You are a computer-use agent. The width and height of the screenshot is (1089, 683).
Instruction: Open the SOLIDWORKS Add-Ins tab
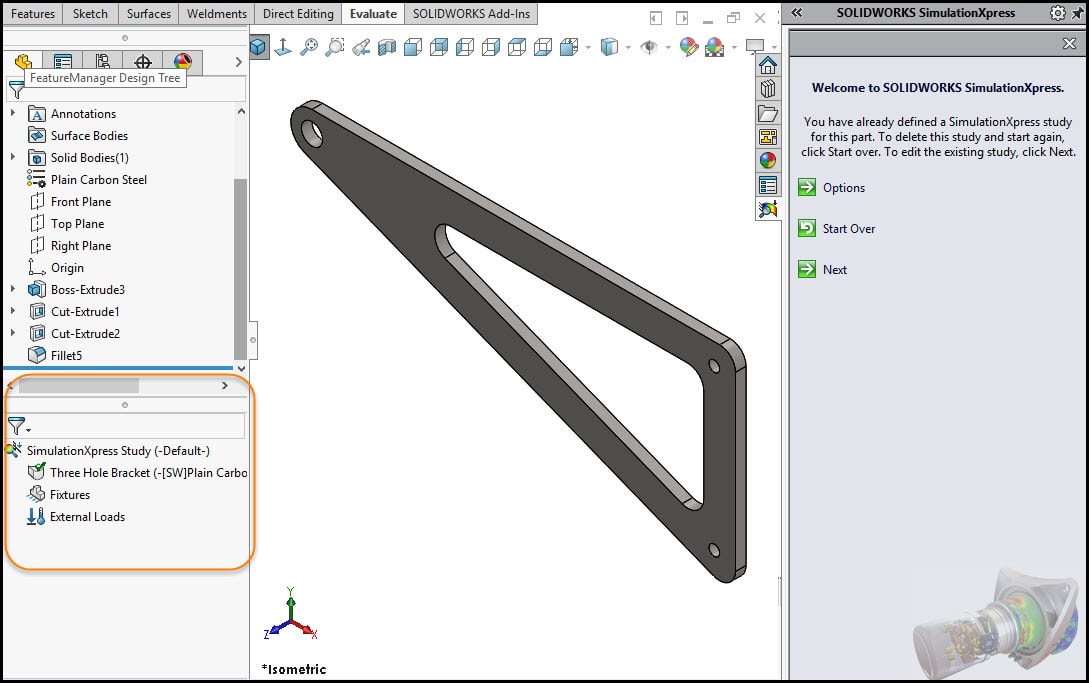[x=471, y=14]
